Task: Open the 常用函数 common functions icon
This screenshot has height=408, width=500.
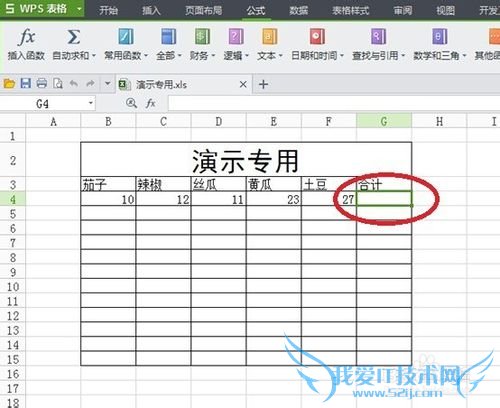Action: 126,37
